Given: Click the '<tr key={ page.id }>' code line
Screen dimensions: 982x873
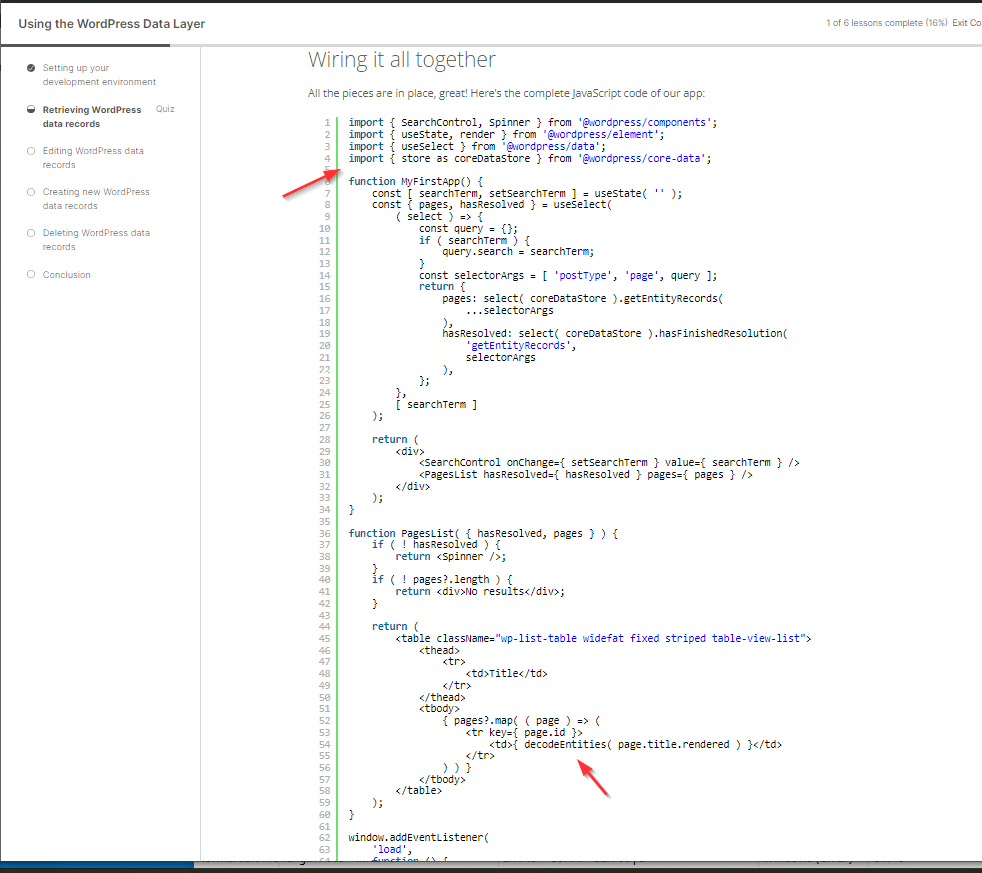Looking at the screenshot, I should point(524,733).
